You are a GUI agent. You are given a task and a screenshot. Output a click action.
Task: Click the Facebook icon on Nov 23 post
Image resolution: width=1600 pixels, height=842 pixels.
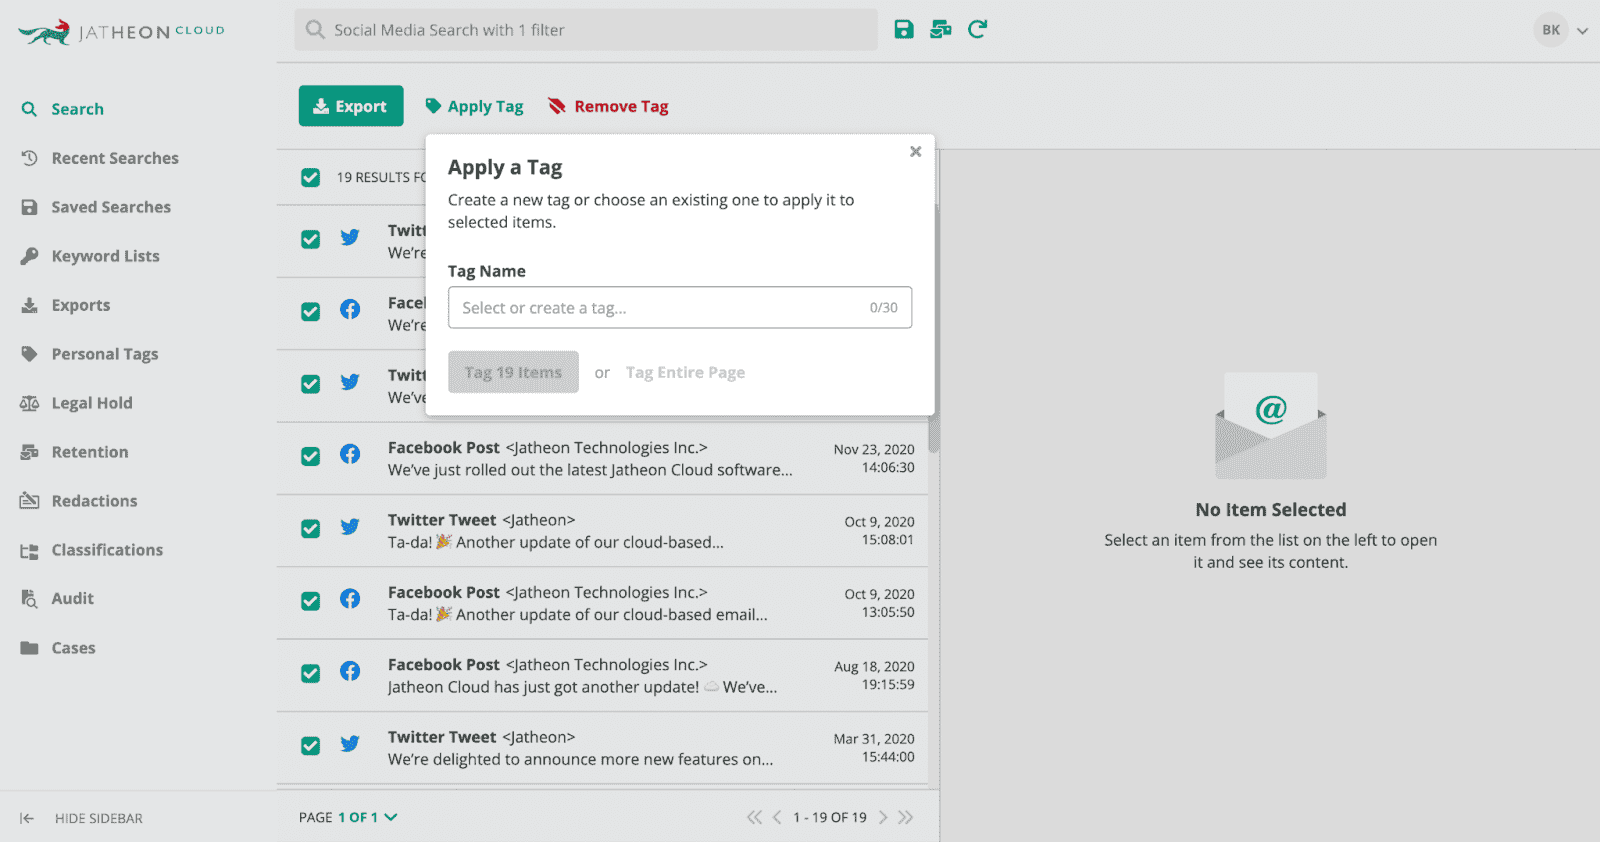click(x=350, y=454)
